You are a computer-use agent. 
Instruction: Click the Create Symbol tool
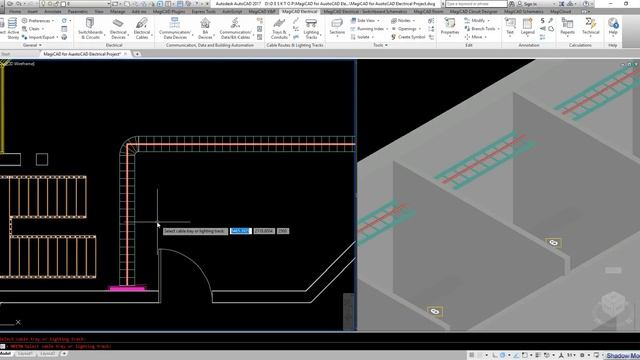pyautogui.click(x=408, y=37)
